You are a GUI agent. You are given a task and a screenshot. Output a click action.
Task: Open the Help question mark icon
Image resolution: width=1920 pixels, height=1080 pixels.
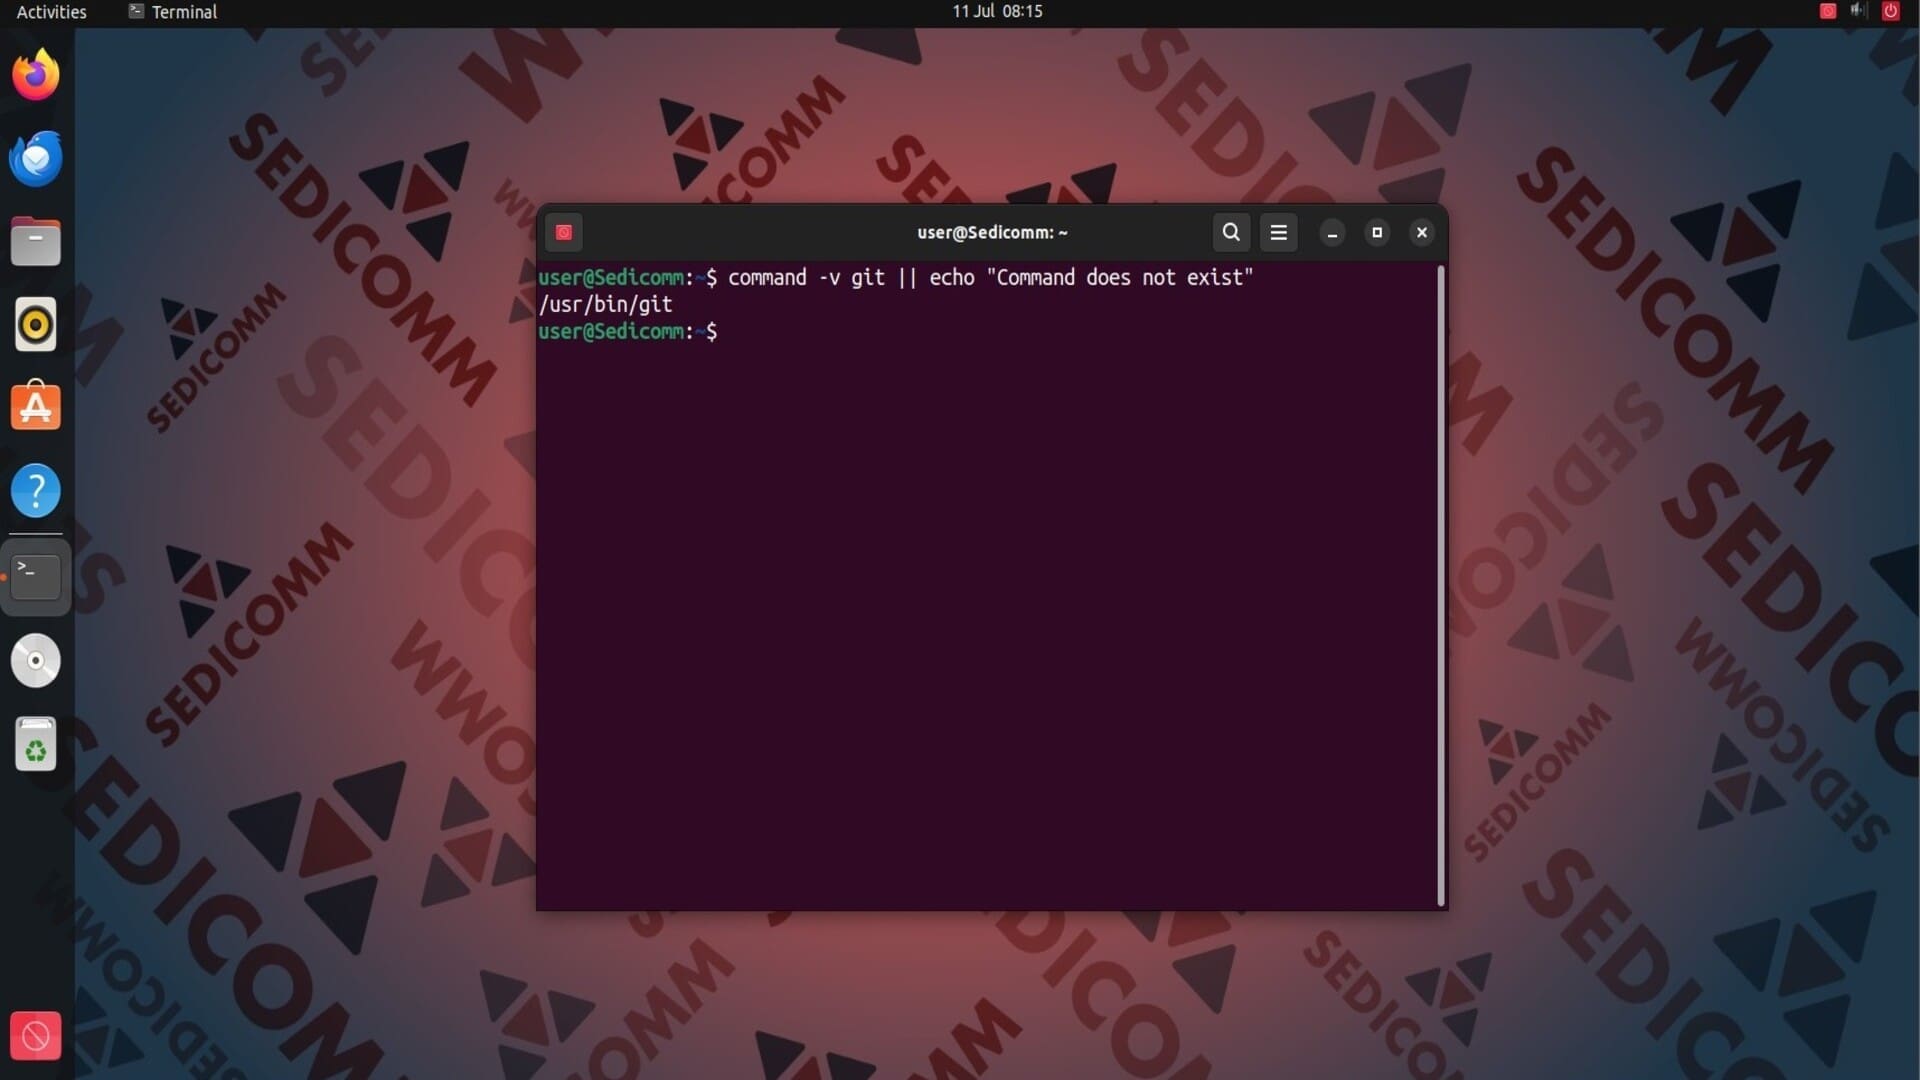point(36,490)
